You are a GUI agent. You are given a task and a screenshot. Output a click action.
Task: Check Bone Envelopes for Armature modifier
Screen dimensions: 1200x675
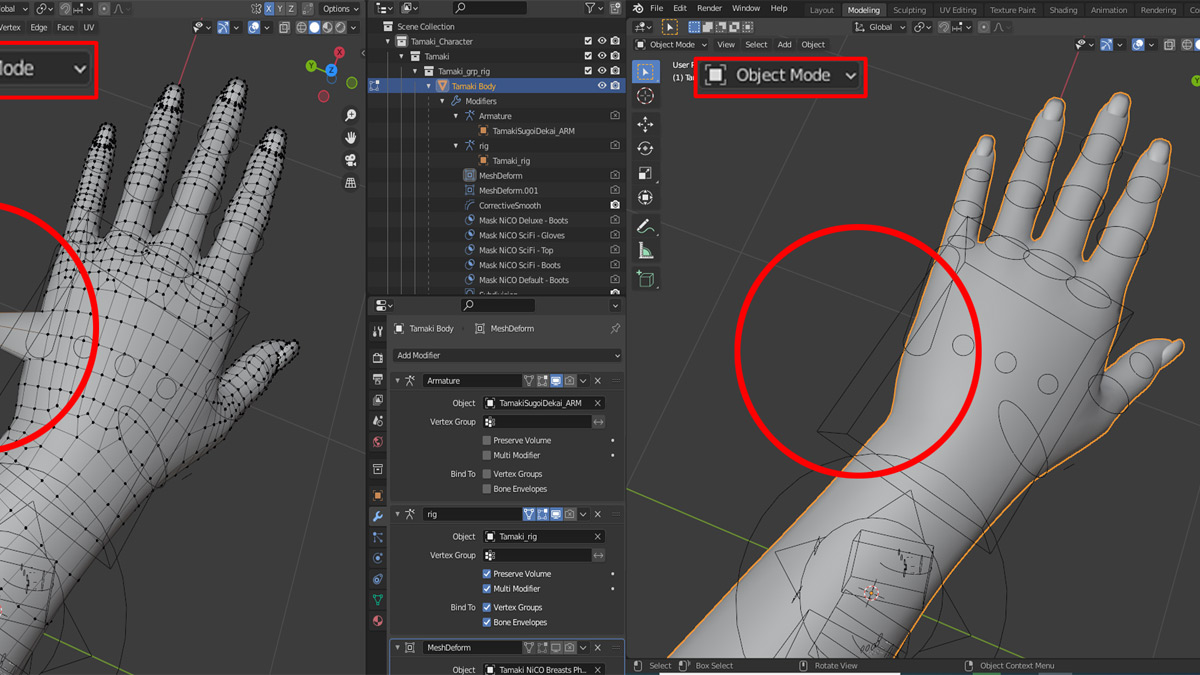[487, 489]
